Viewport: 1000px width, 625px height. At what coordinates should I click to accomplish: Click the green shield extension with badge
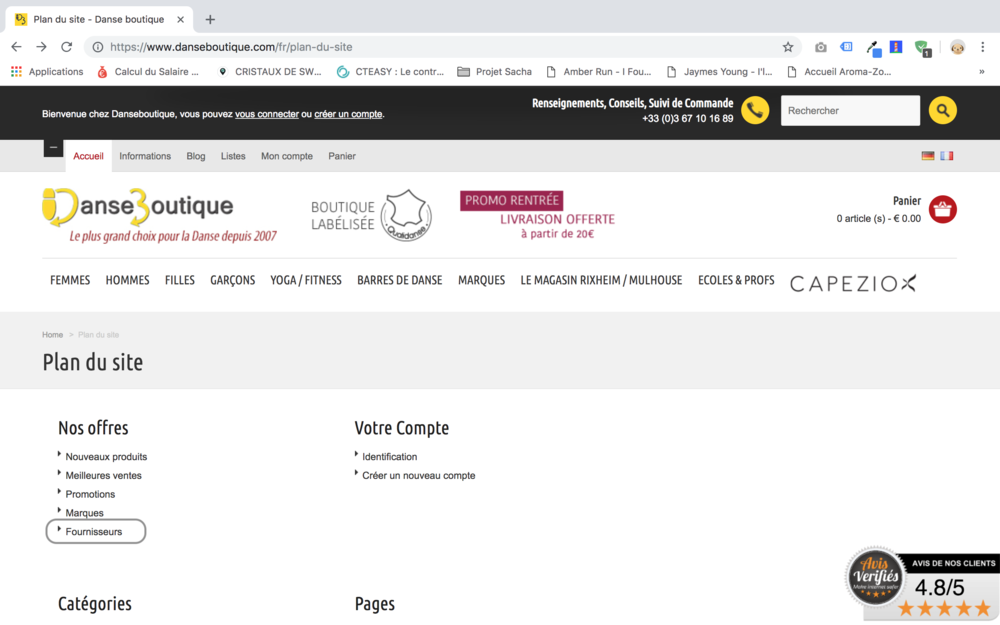[x=920, y=46]
